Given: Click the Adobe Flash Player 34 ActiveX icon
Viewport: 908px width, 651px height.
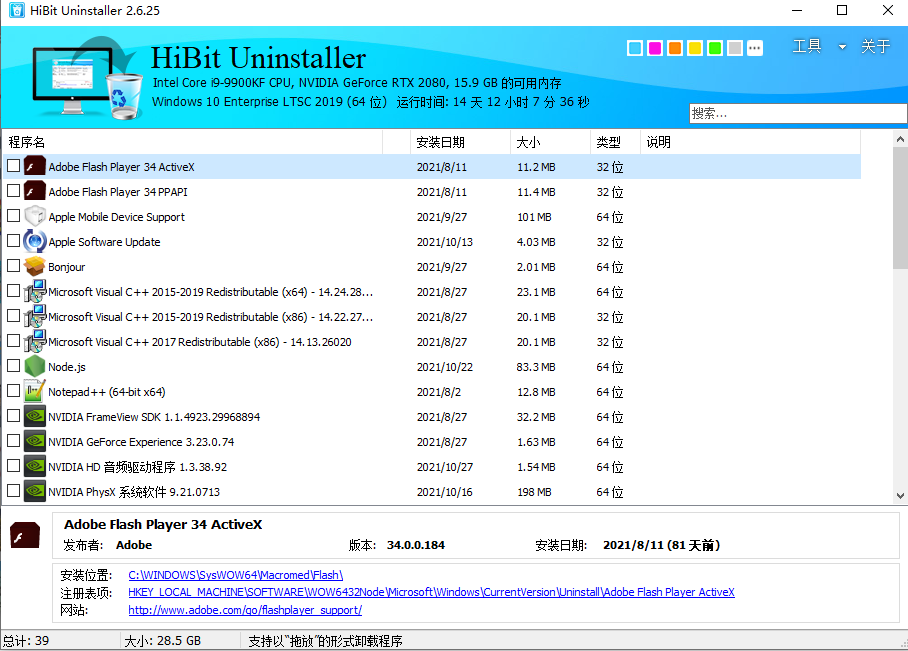Looking at the screenshot, I should (x=35, y=166).
